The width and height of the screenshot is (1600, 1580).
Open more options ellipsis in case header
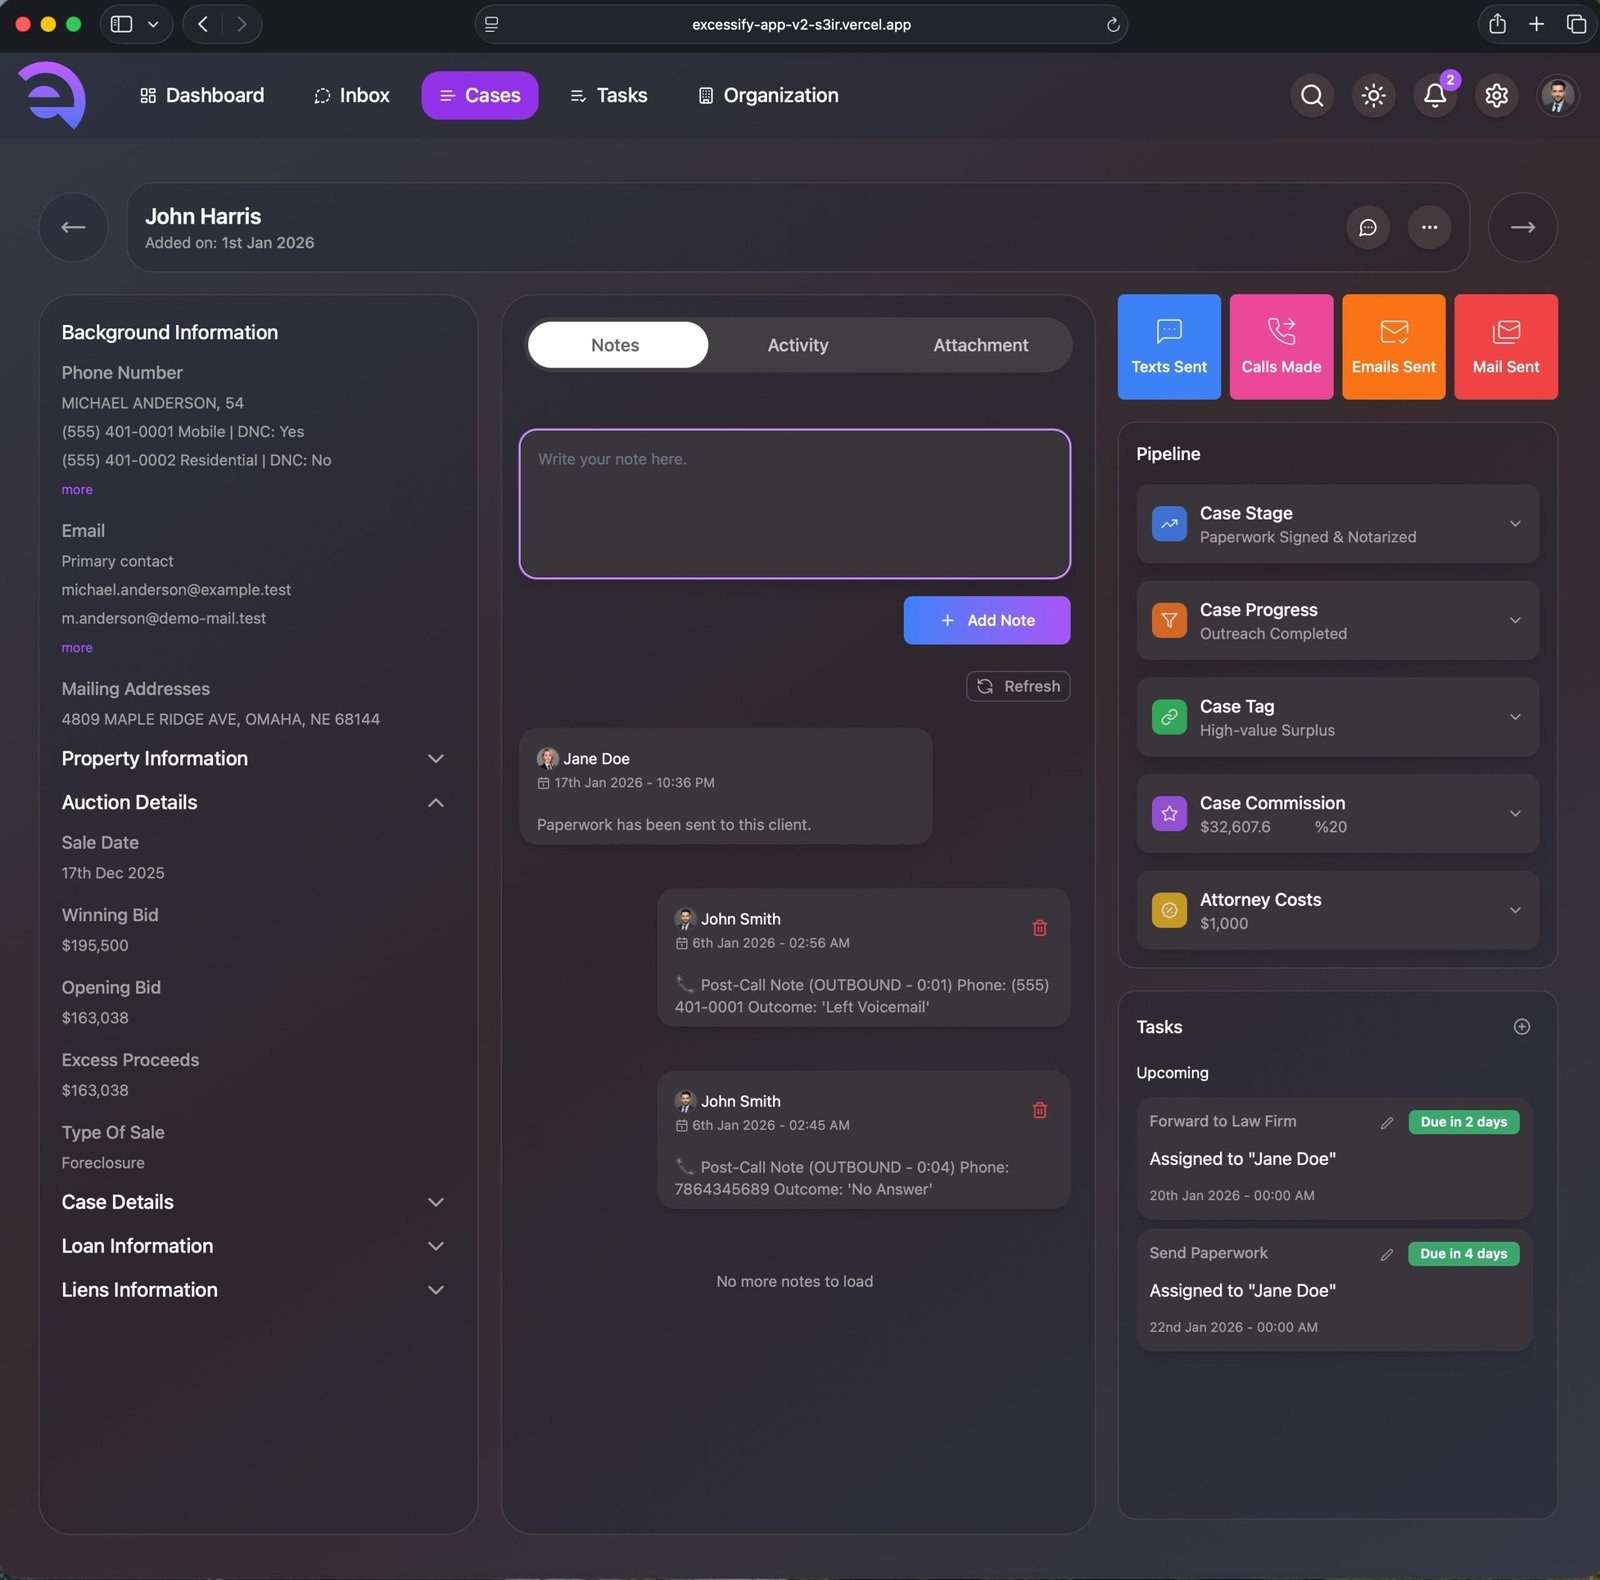click(x=1429, y=227)
